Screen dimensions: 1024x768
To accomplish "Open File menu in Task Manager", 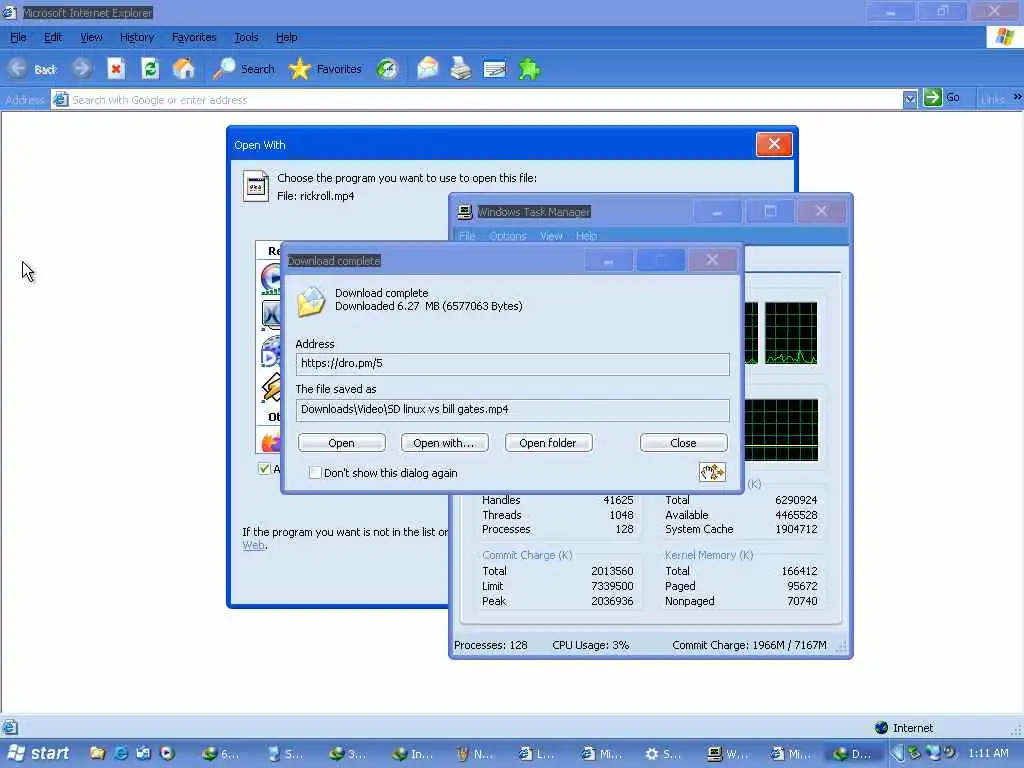I will click(467, 236).
